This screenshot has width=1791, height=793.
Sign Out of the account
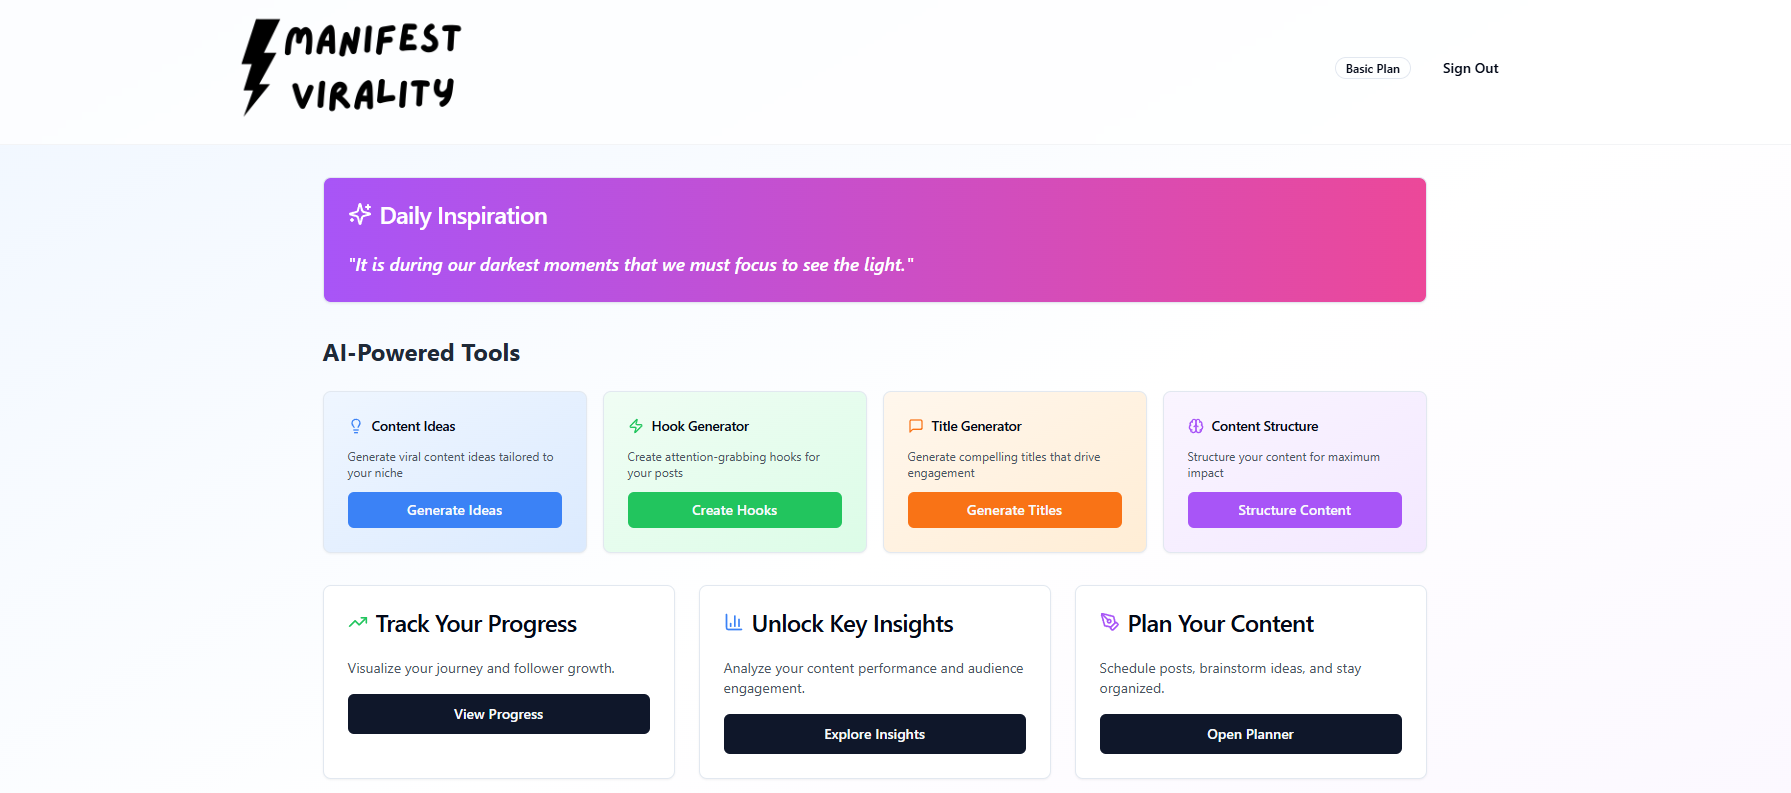point(1471,68)
